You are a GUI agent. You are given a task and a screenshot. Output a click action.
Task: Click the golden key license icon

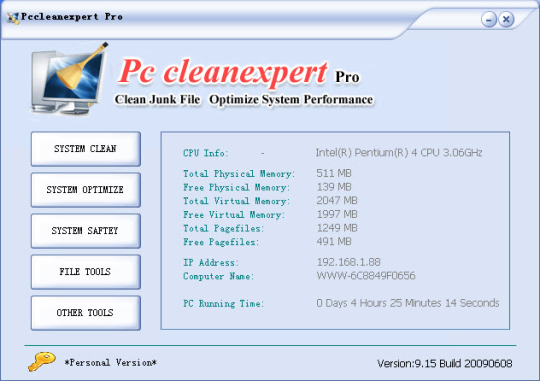coord(42,361)
